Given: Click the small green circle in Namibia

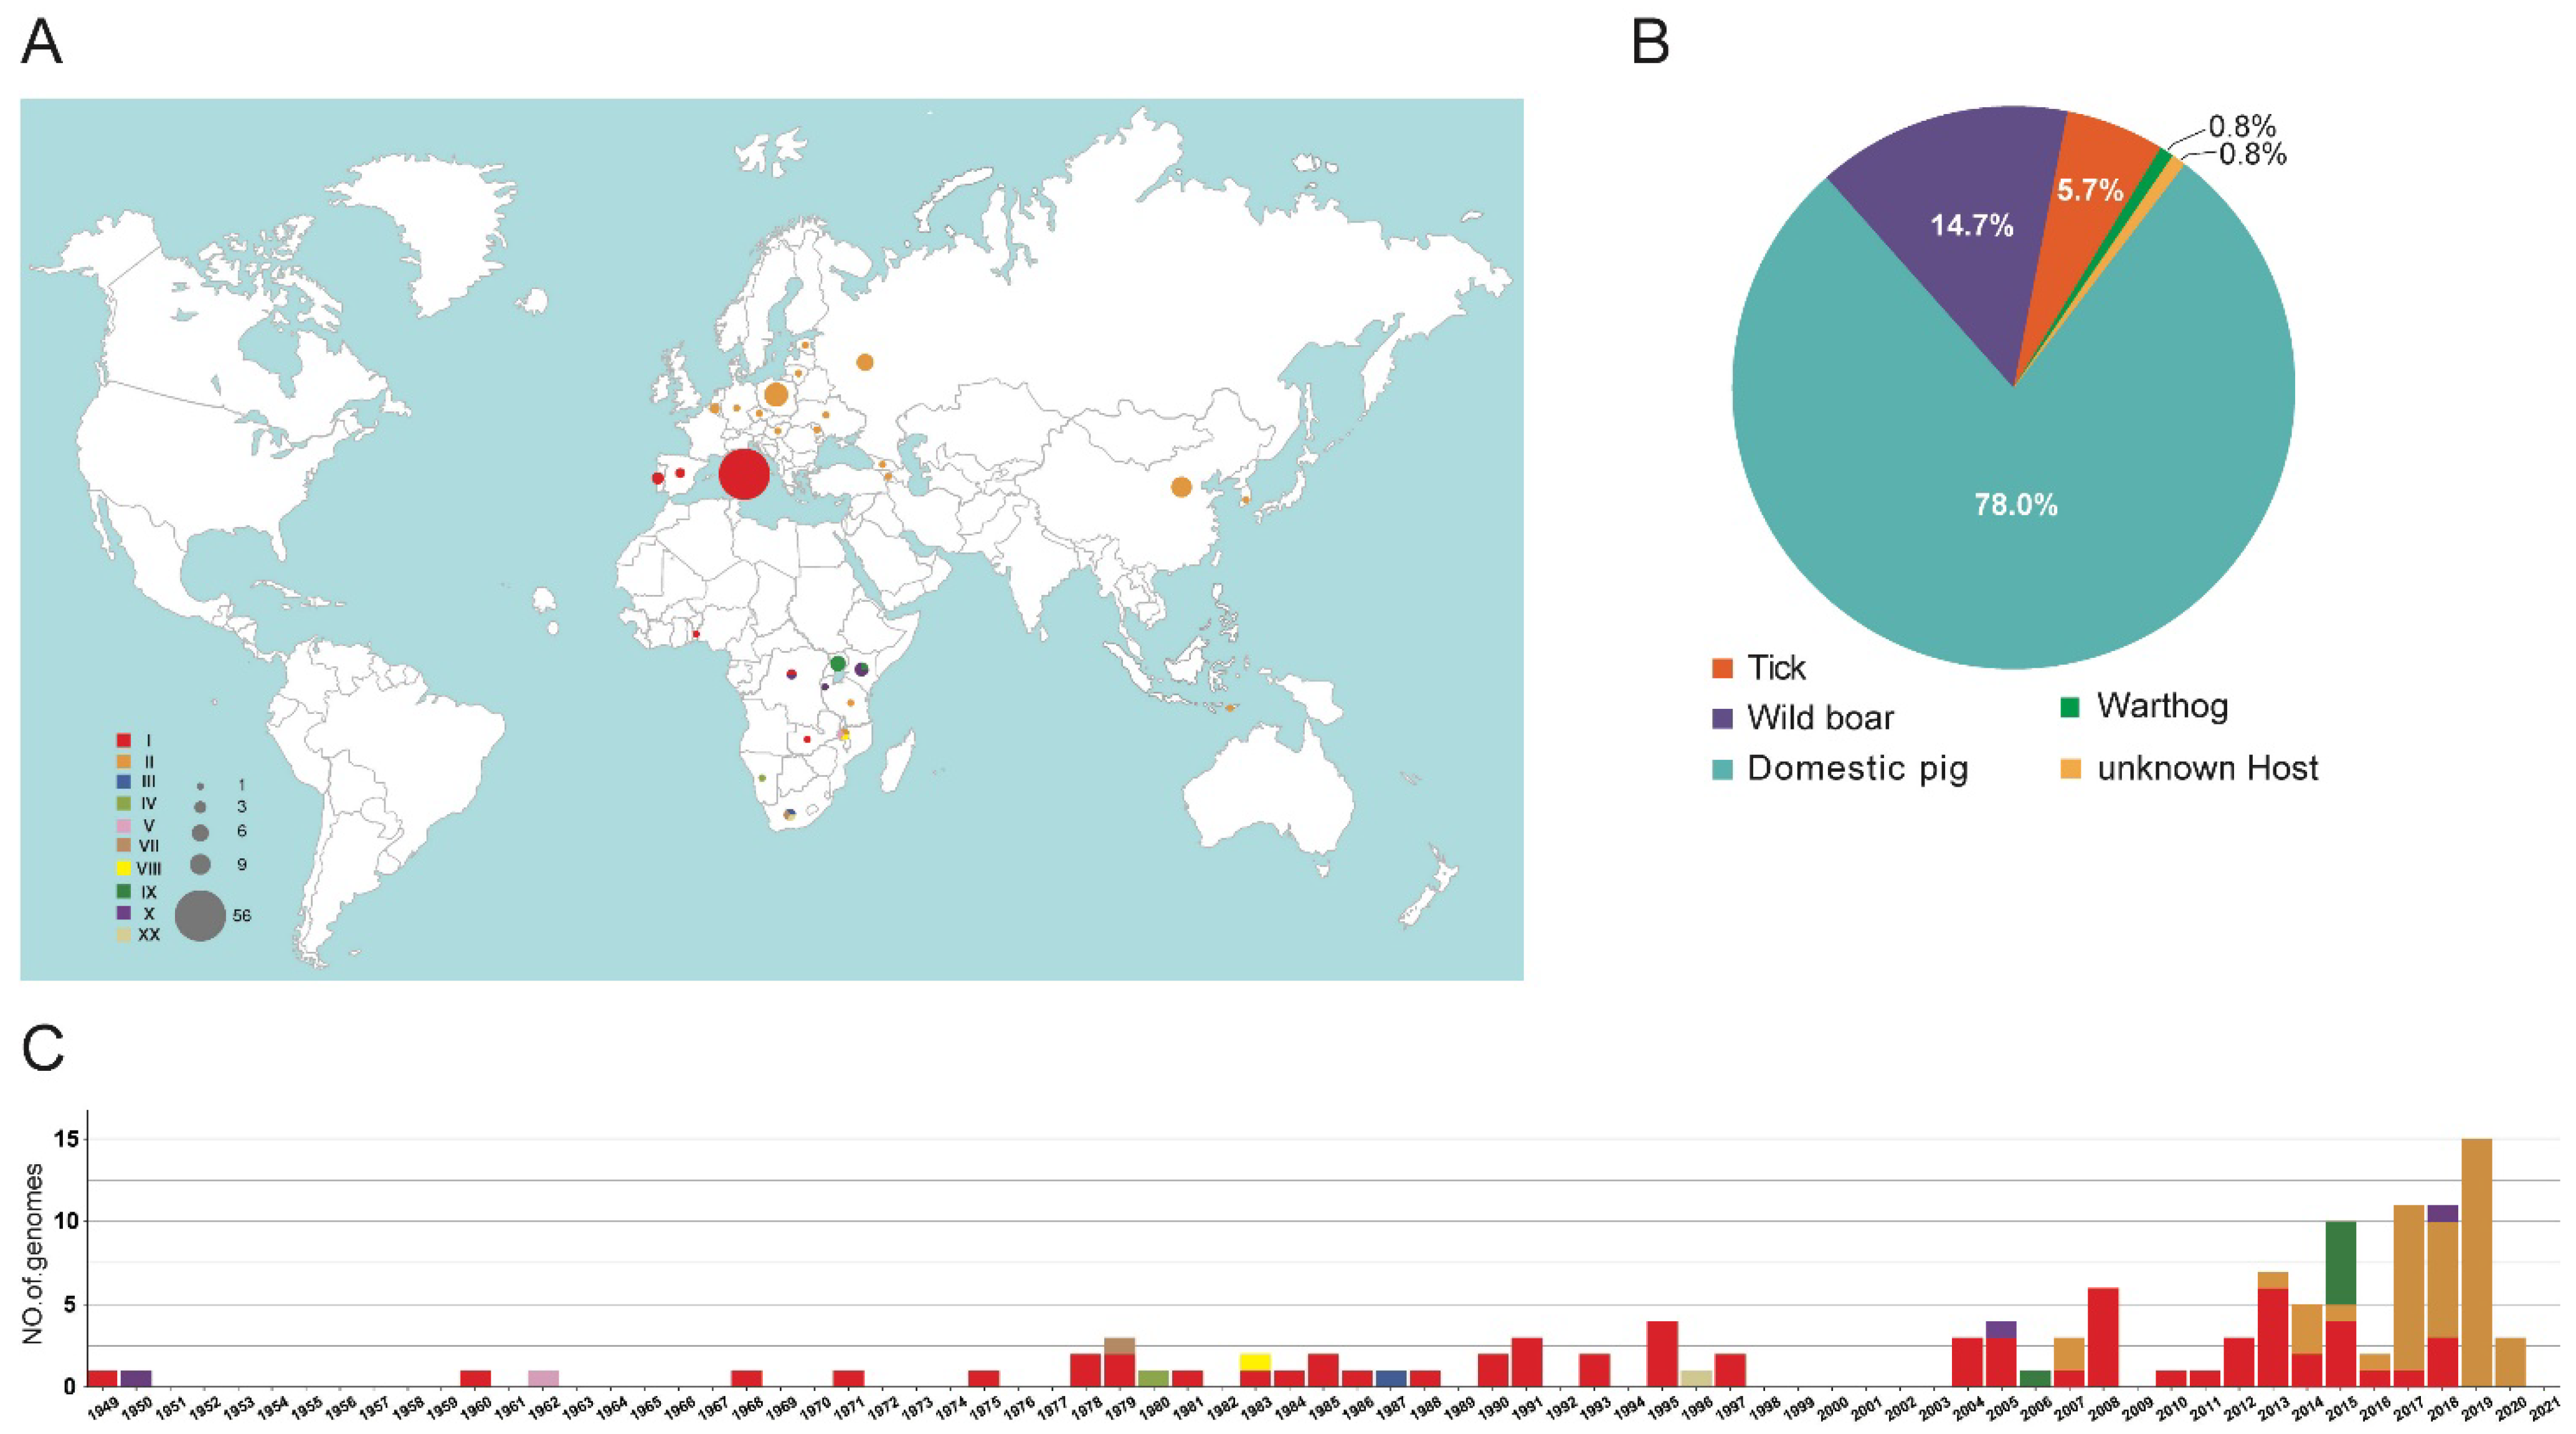Looking at the screenshot, I should pos(762,778).
